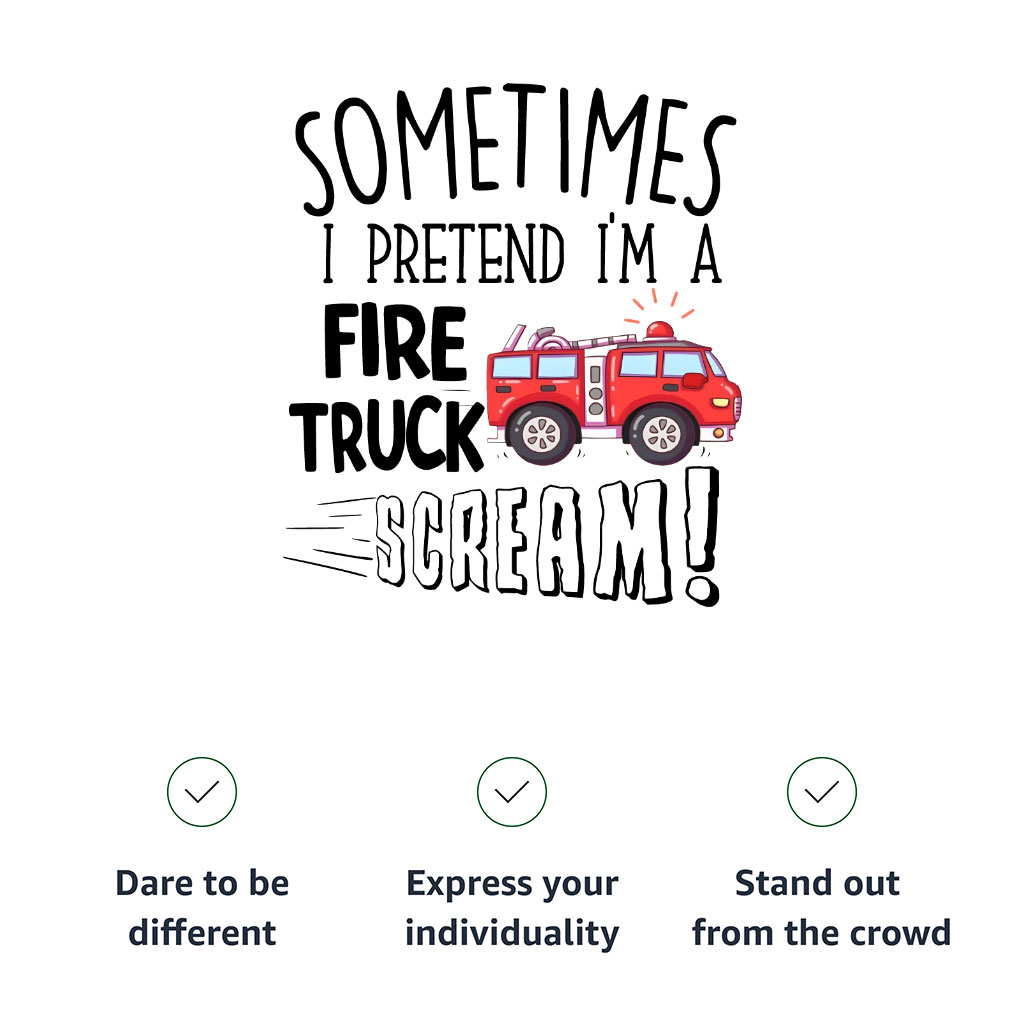
Task: Click the "Stand out from the crowd" label
Action: [821, 908]
